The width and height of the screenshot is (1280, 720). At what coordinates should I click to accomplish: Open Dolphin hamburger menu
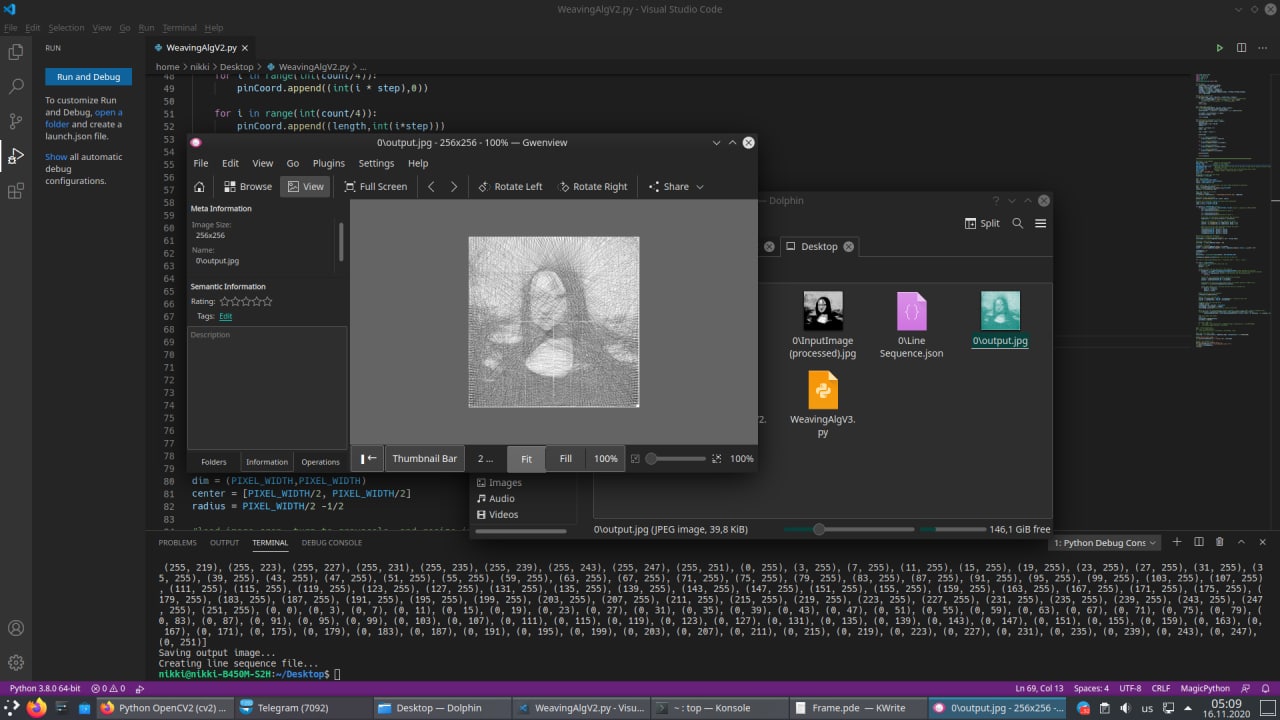point(1041,223)
